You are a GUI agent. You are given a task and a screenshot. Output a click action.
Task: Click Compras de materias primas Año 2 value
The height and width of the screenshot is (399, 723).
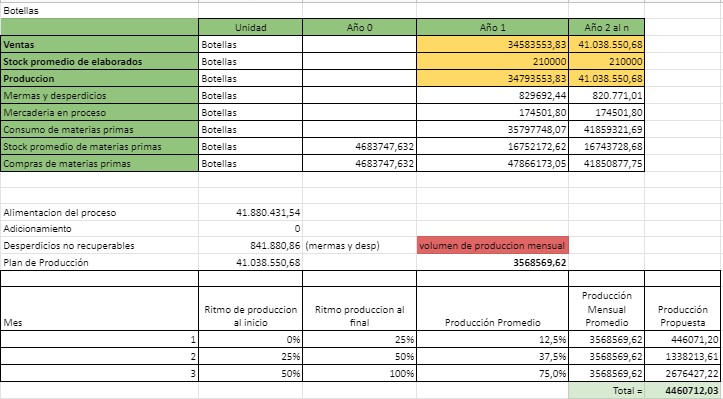pos(606,164)
